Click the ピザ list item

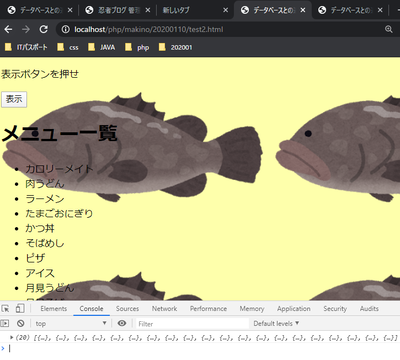pos(35,258)
